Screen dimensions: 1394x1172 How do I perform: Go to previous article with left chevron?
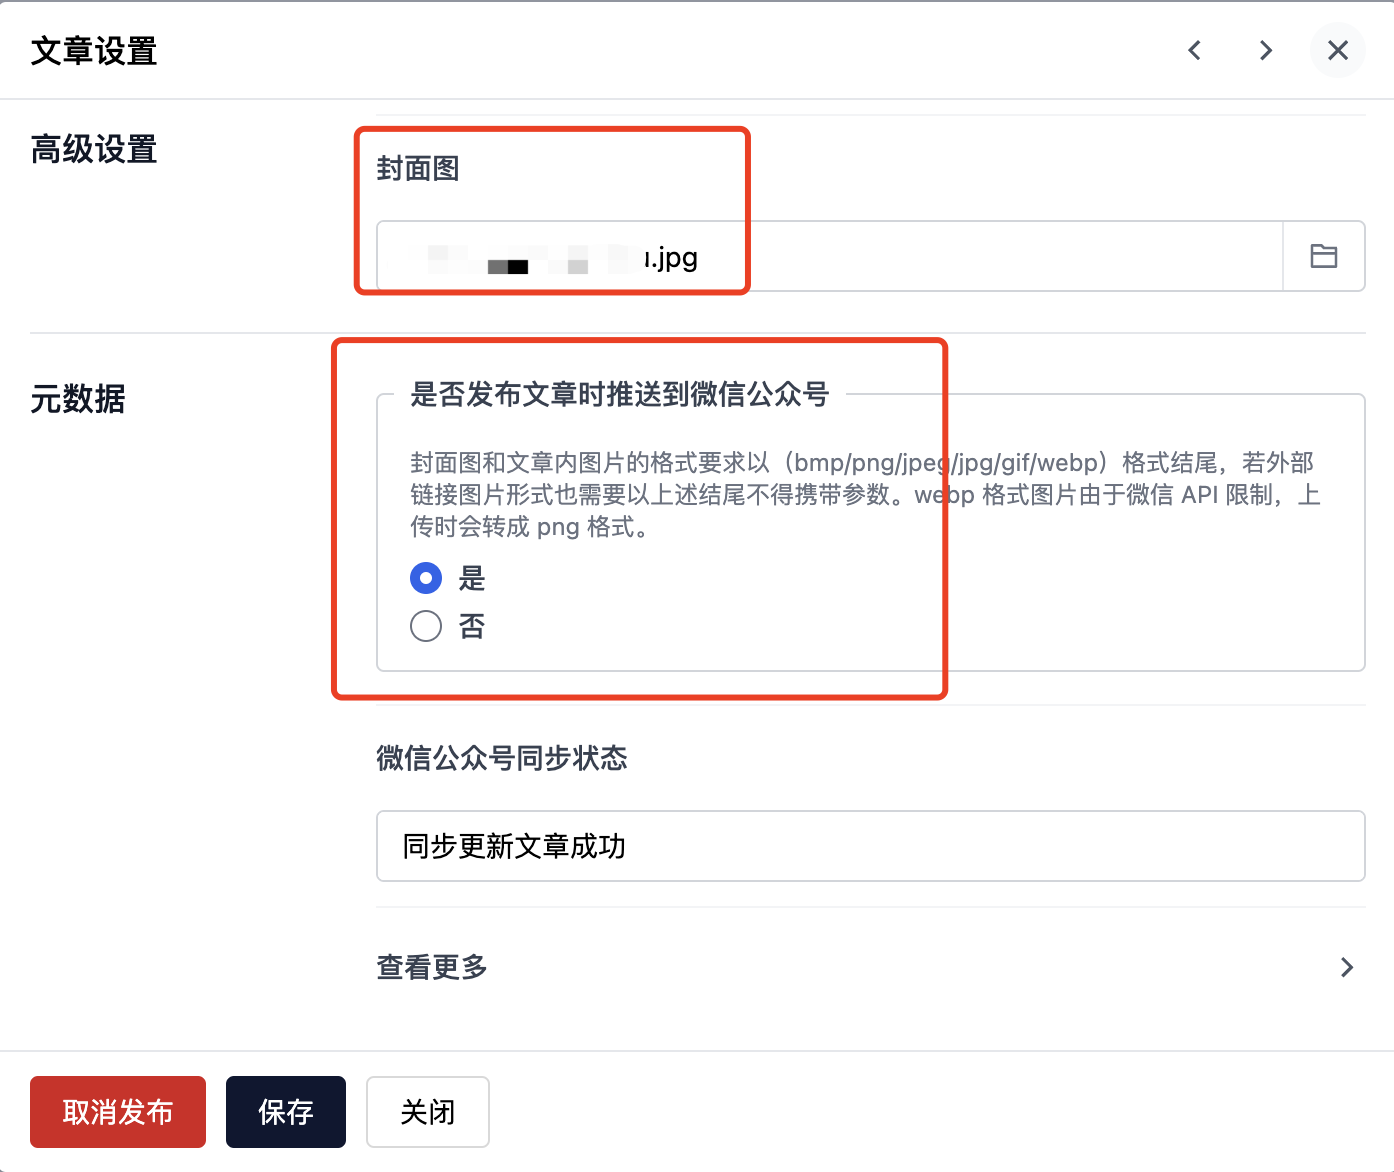(x=1194, y=50)
